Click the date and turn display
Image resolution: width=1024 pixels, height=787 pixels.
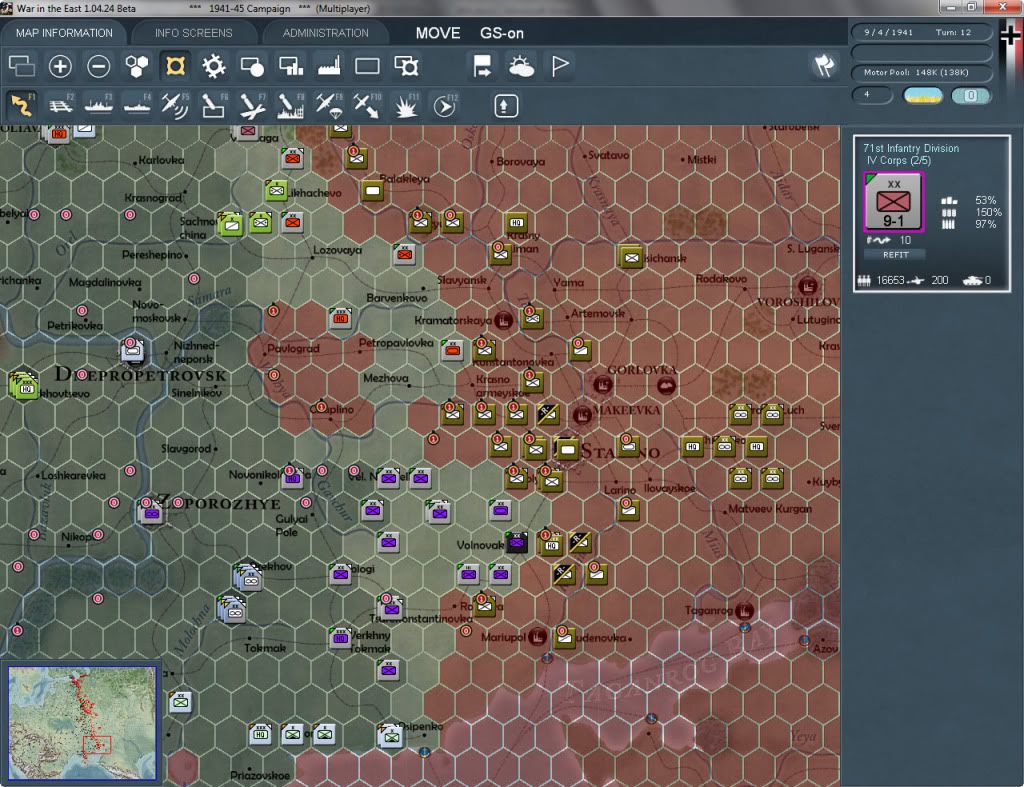[x=921, y=32]
